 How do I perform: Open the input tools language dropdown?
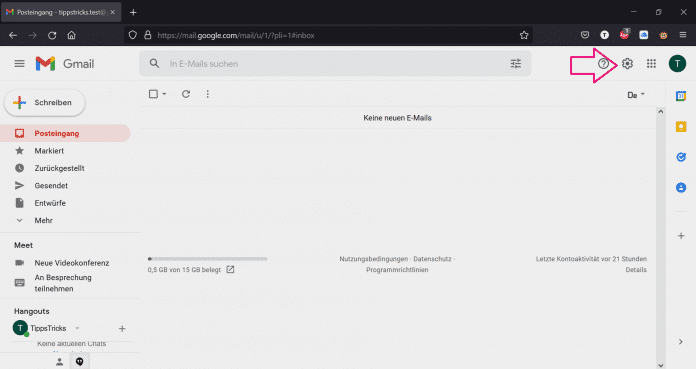pyautogui.click(x=636, y=95)
